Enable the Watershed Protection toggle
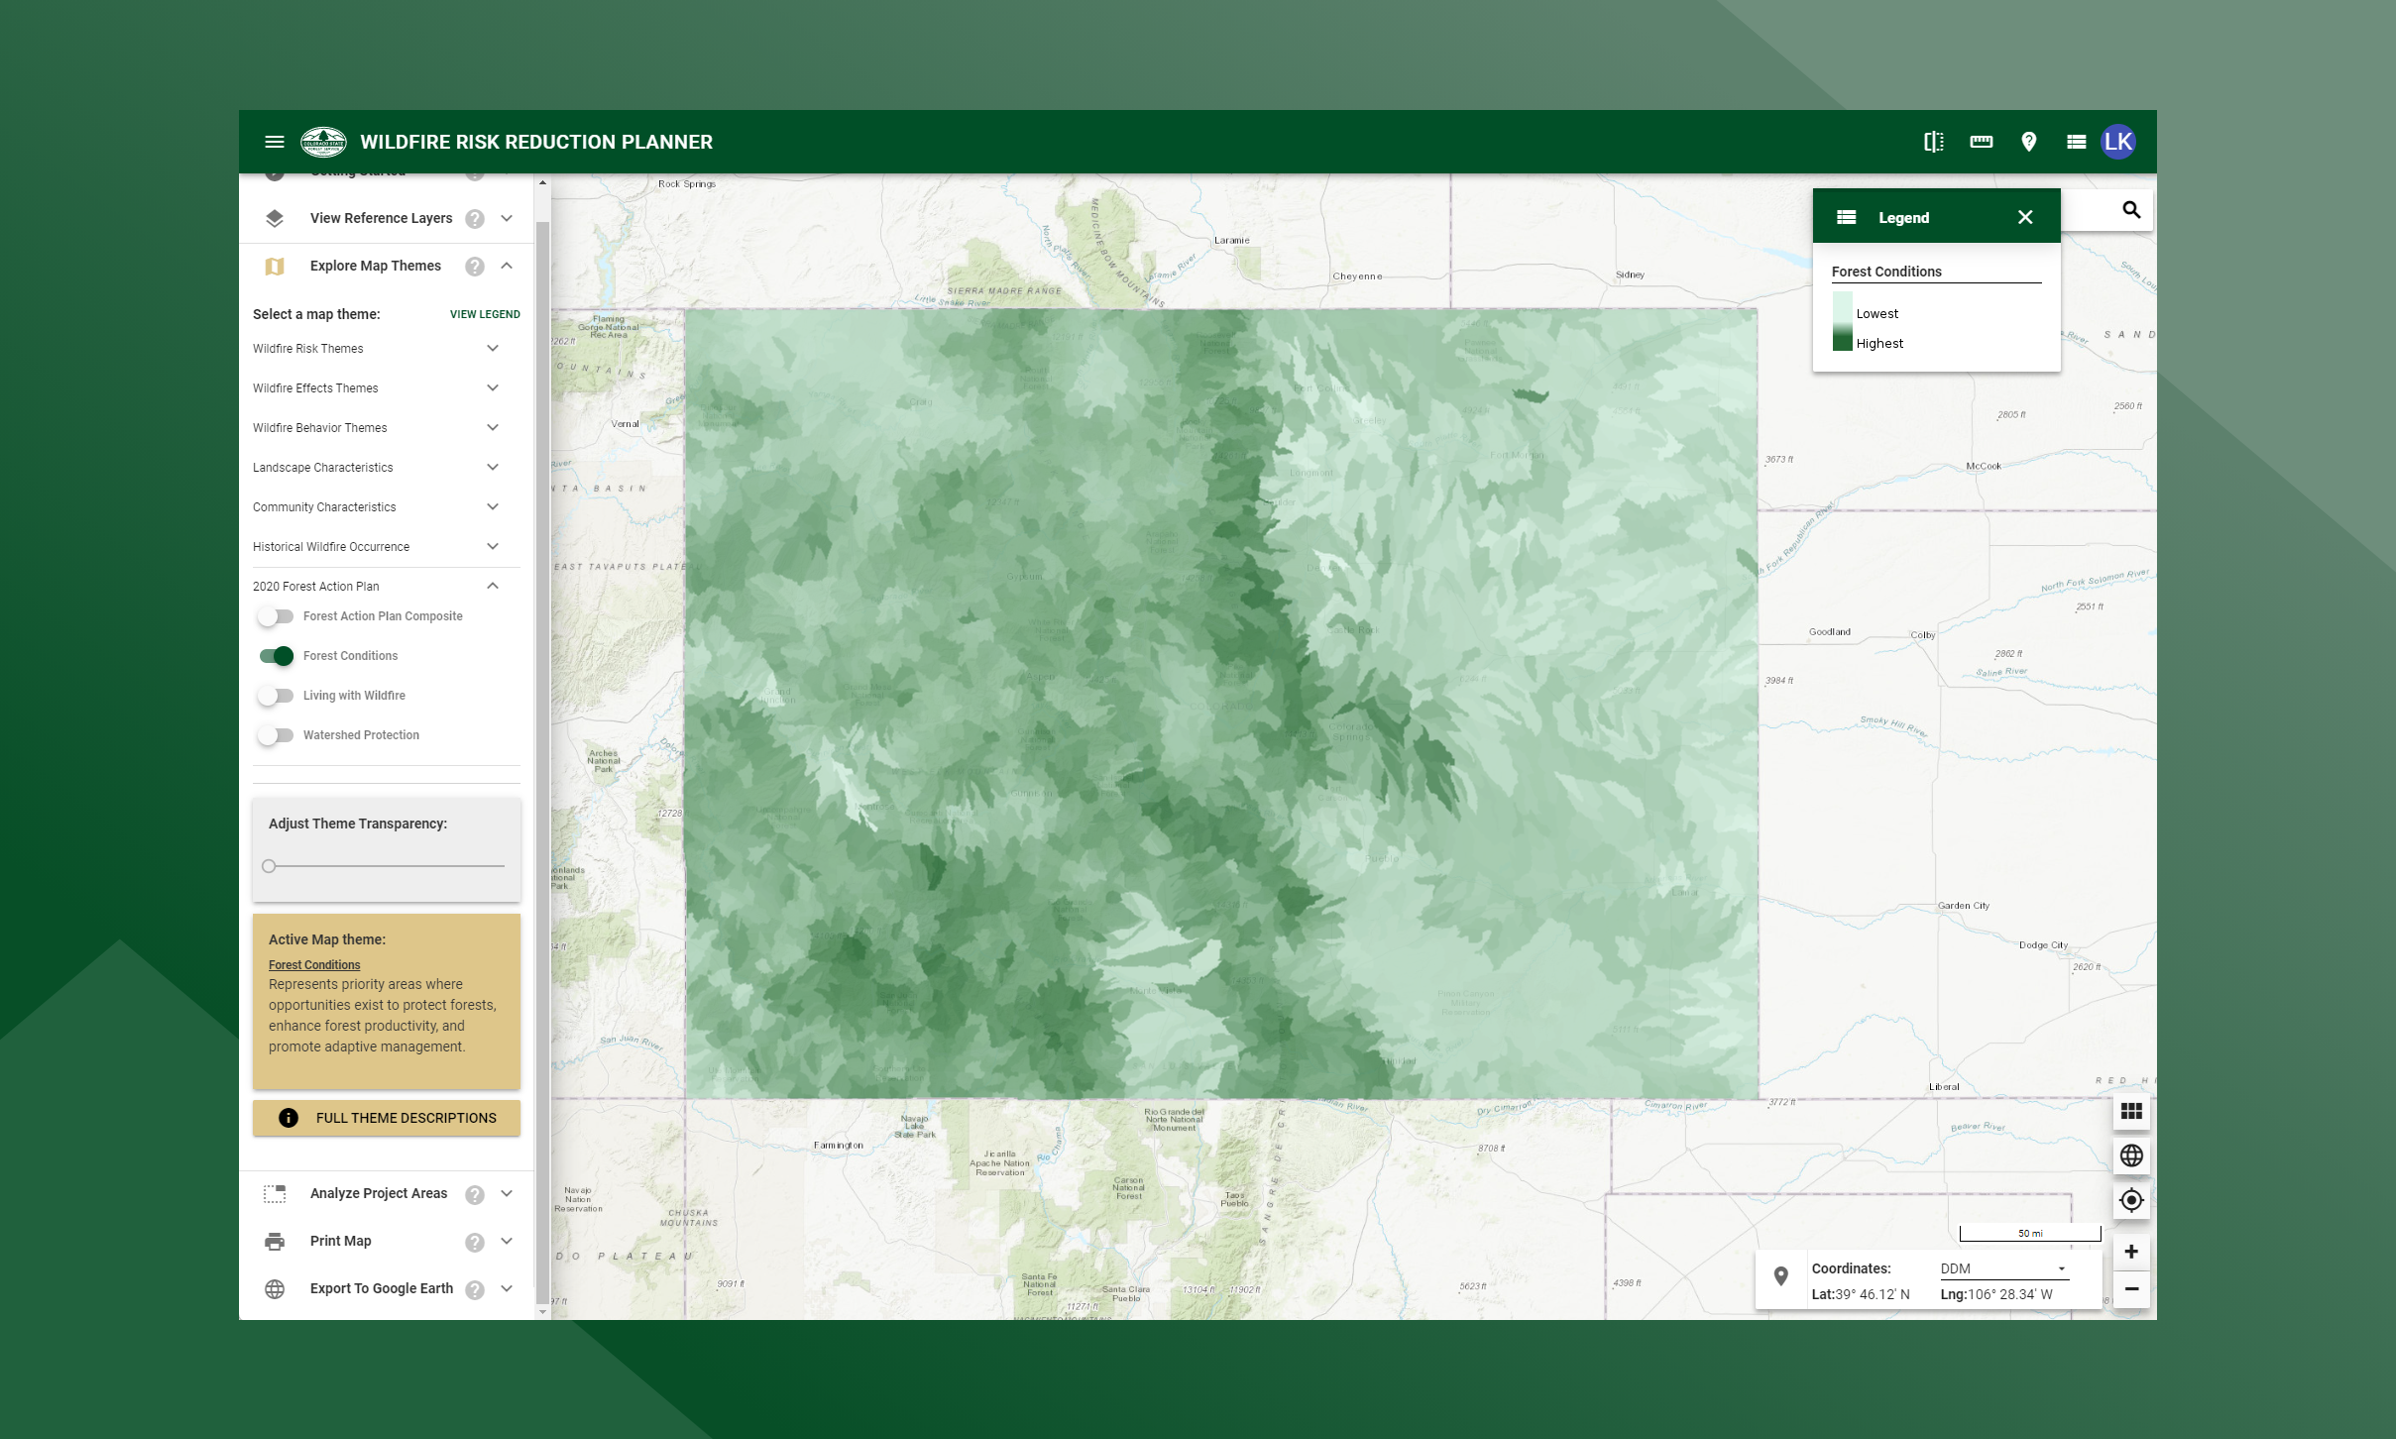Viewport: 2396px width, 1439px height. (x=275, y=735)
